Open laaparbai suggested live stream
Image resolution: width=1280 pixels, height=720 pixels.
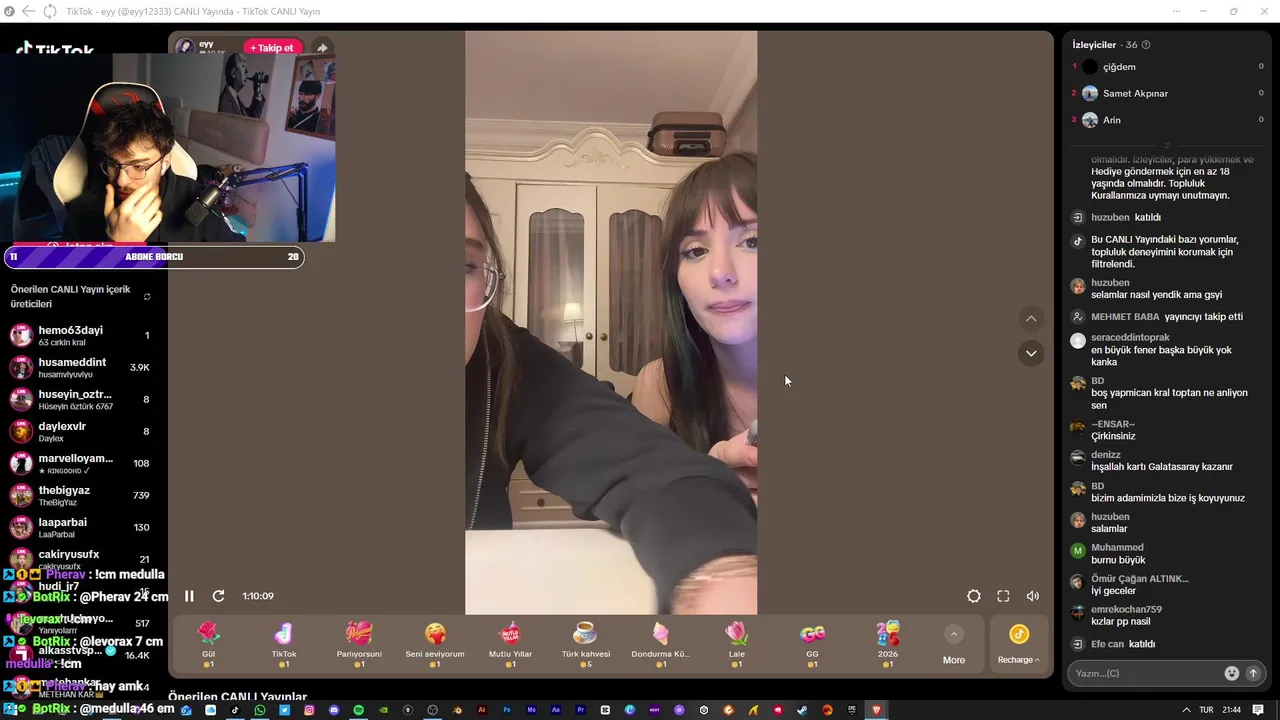[x=84, y=527]
